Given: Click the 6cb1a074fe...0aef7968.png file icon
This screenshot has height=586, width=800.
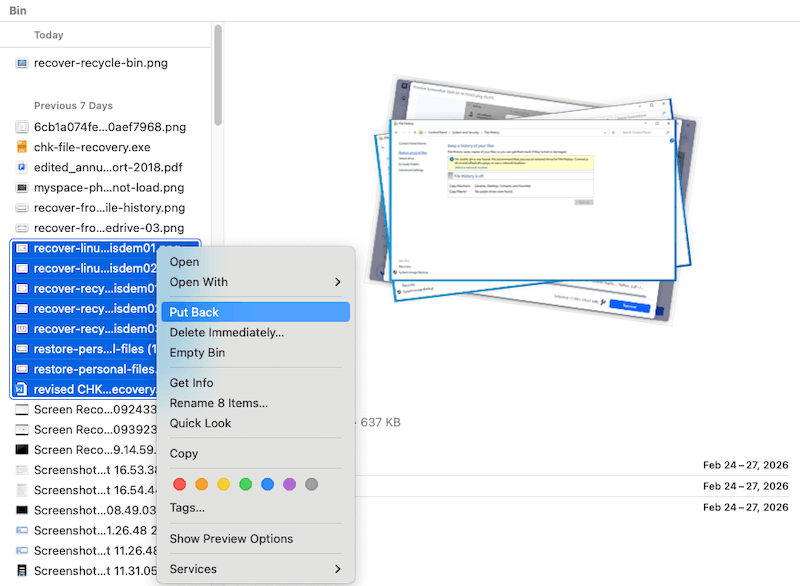Looking at the screenshot, I should click(22, 127).
